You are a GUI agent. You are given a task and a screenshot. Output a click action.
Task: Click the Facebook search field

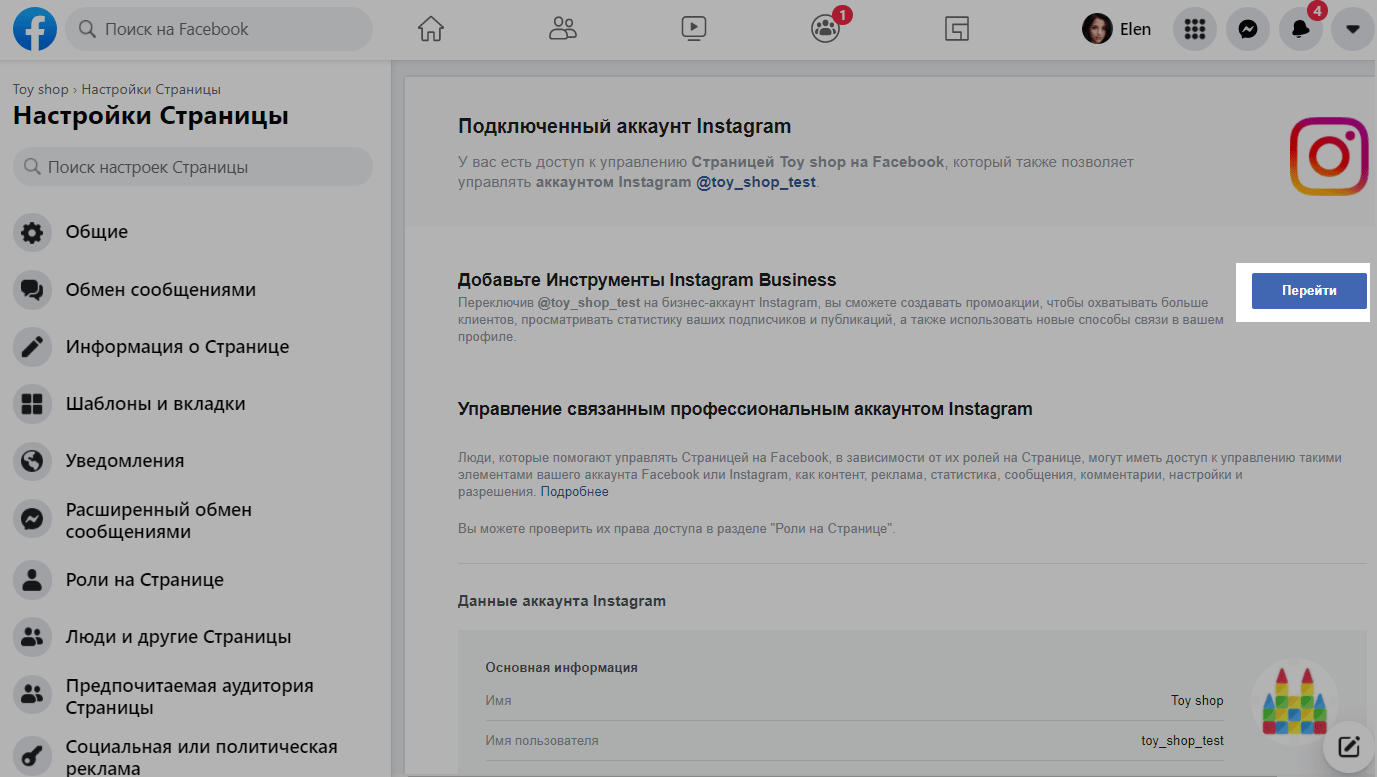tap(219, 29)
